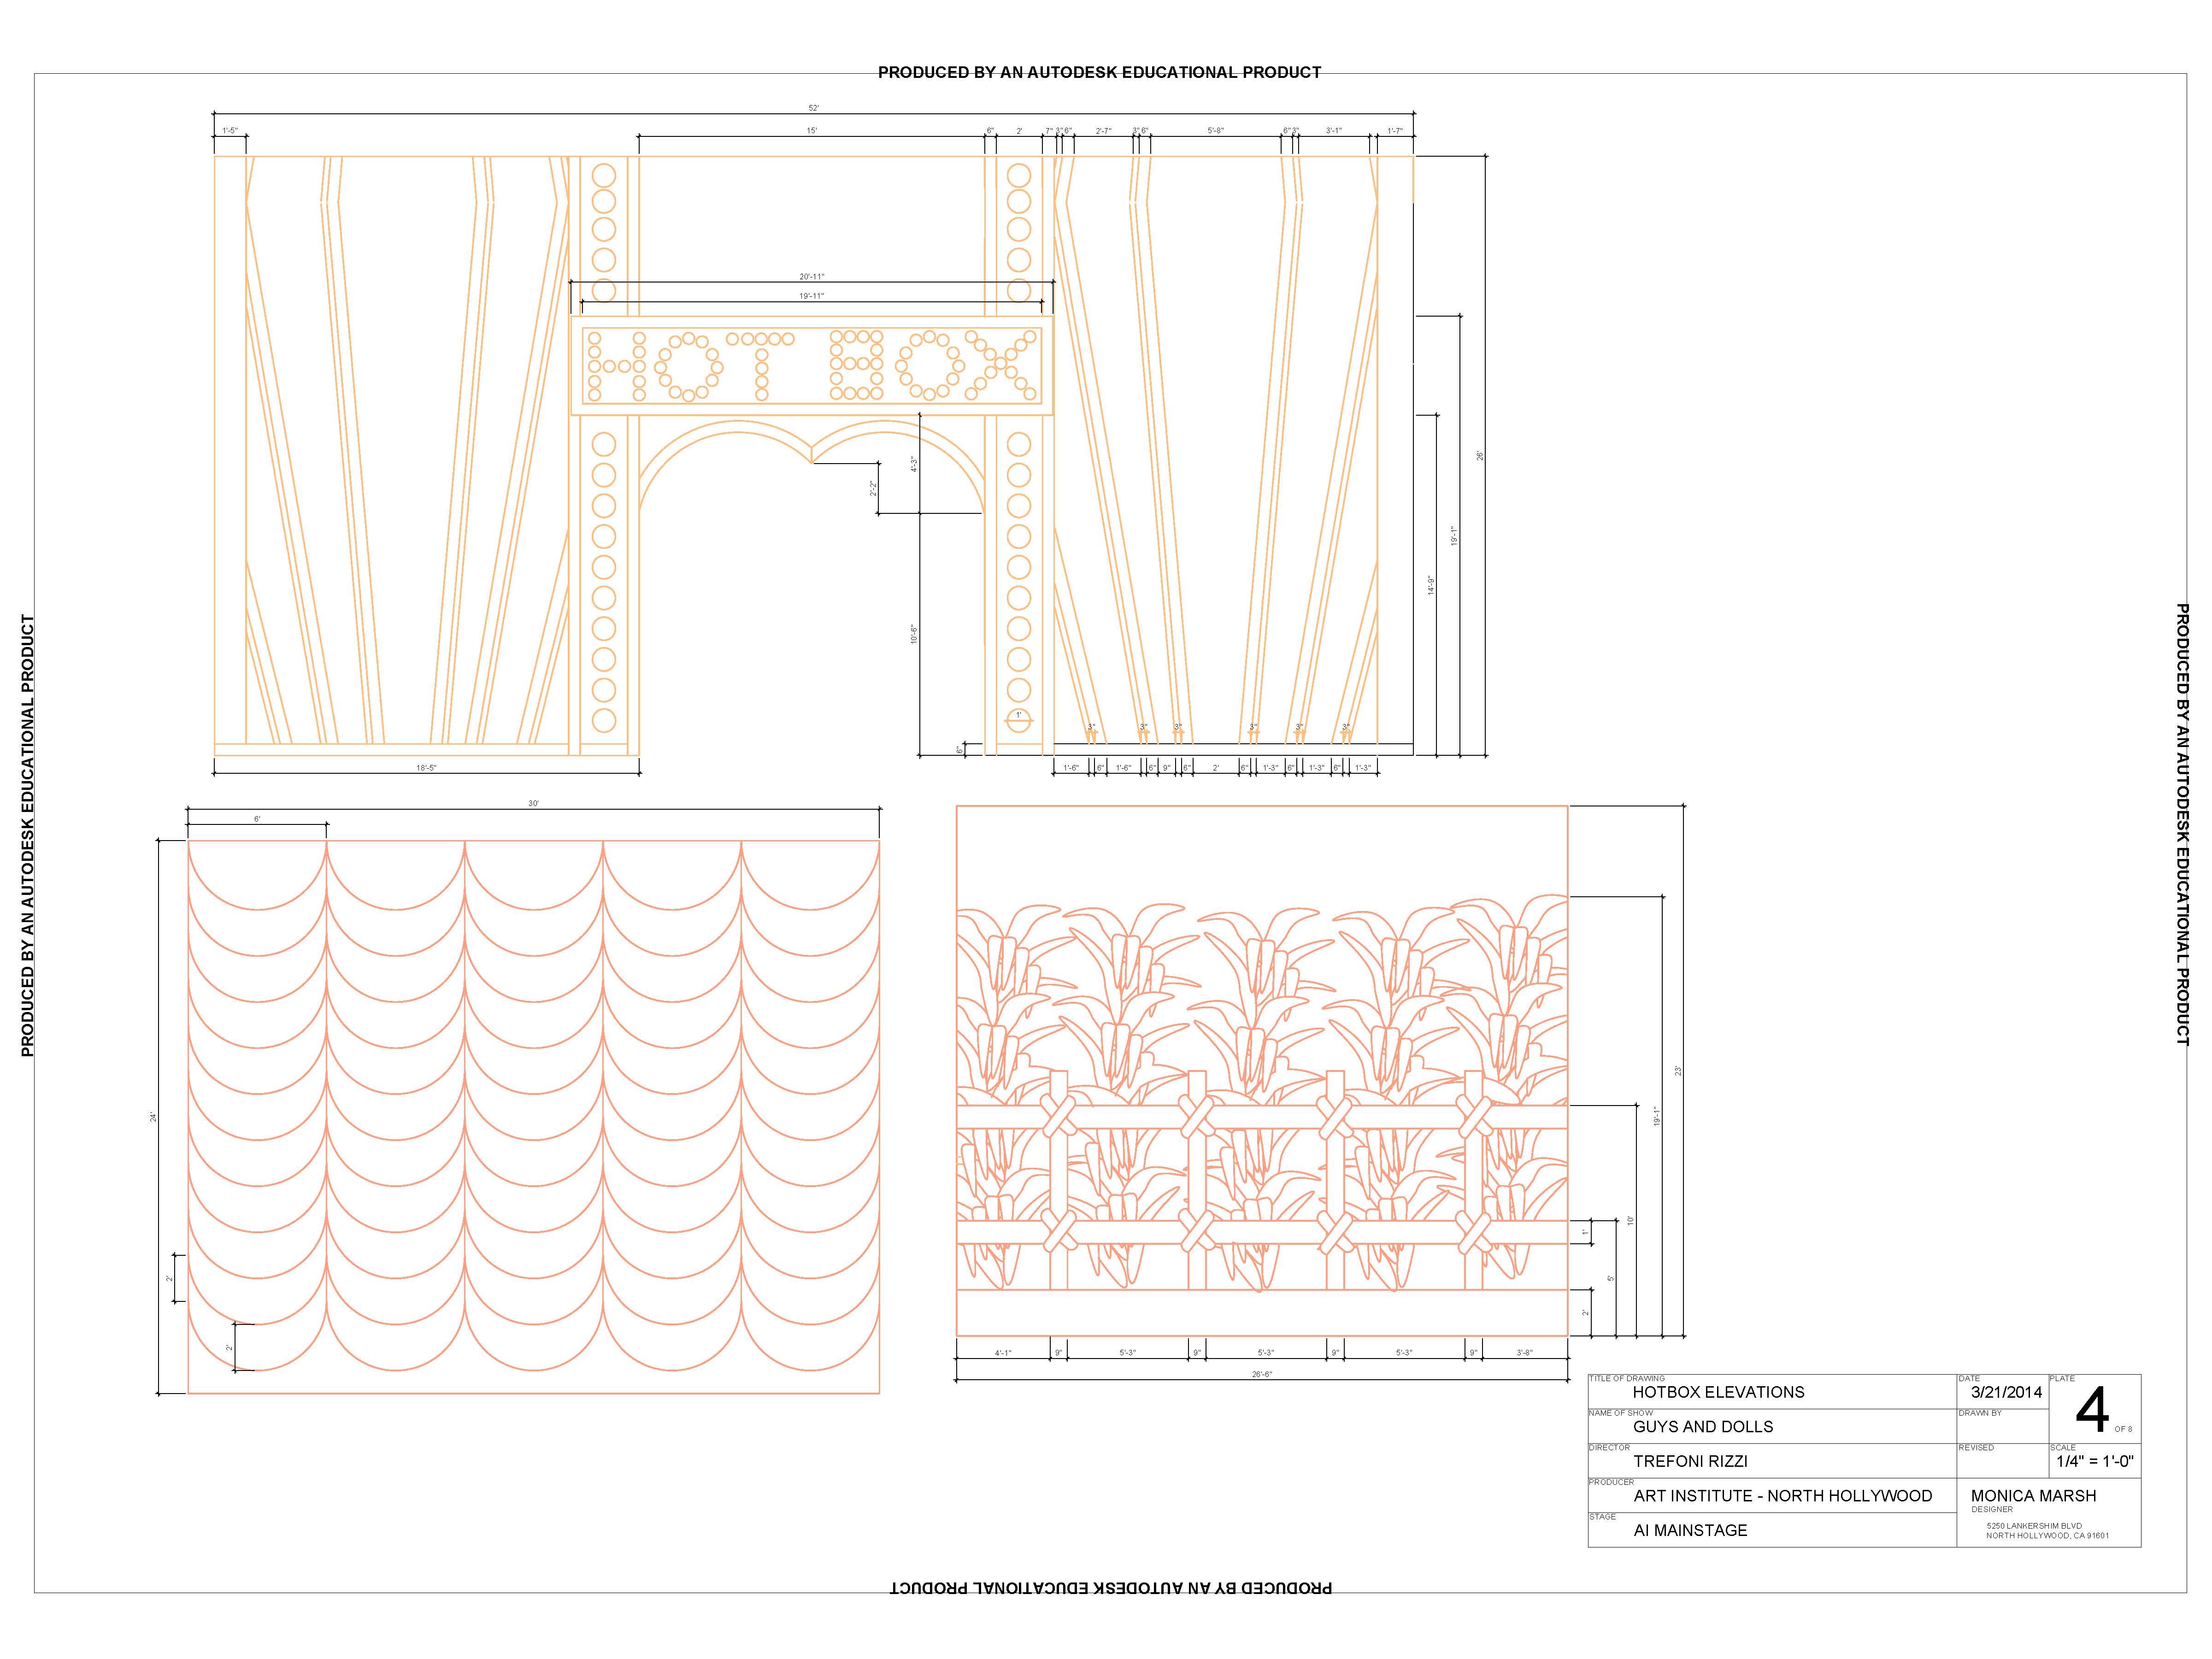Click the HOT BOX marquee sign
Screen dimensions: 2212x1659
[x=811, y=365]
